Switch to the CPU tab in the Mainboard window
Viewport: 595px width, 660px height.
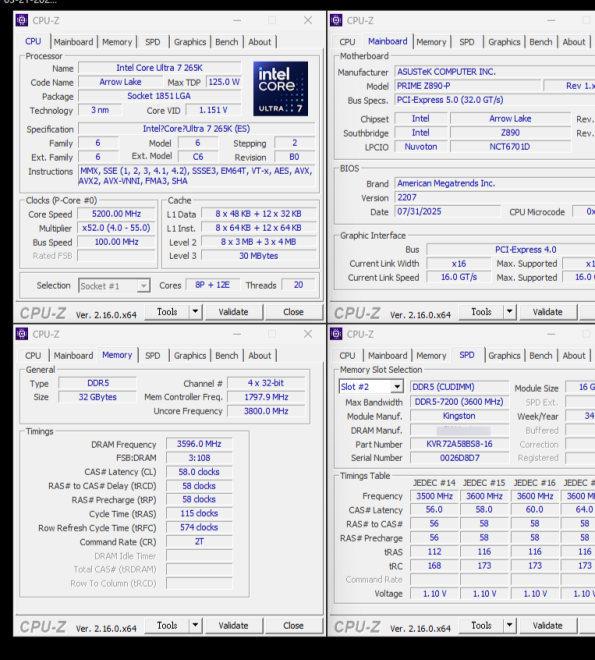click(347, 42)
